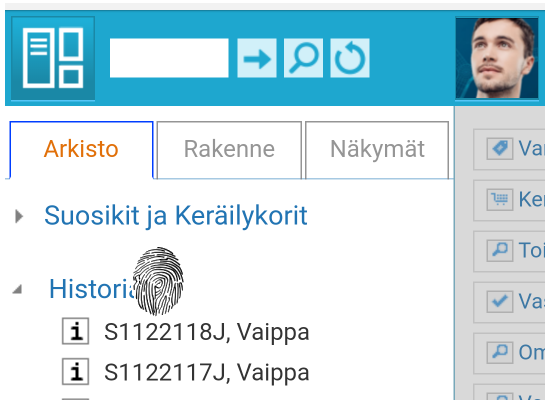Open search with the magnifier icon
Screen dimensions: 550x400
point(303,58)
